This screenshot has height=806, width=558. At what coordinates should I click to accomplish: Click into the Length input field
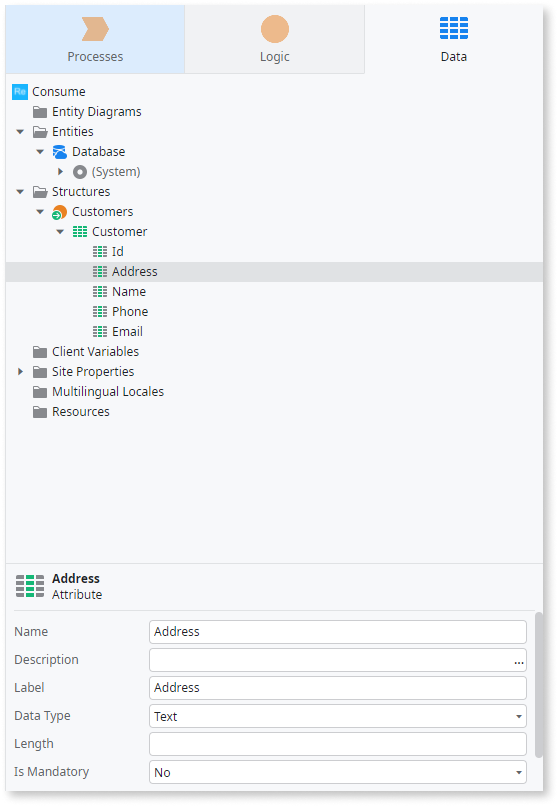tap(338, 744)
